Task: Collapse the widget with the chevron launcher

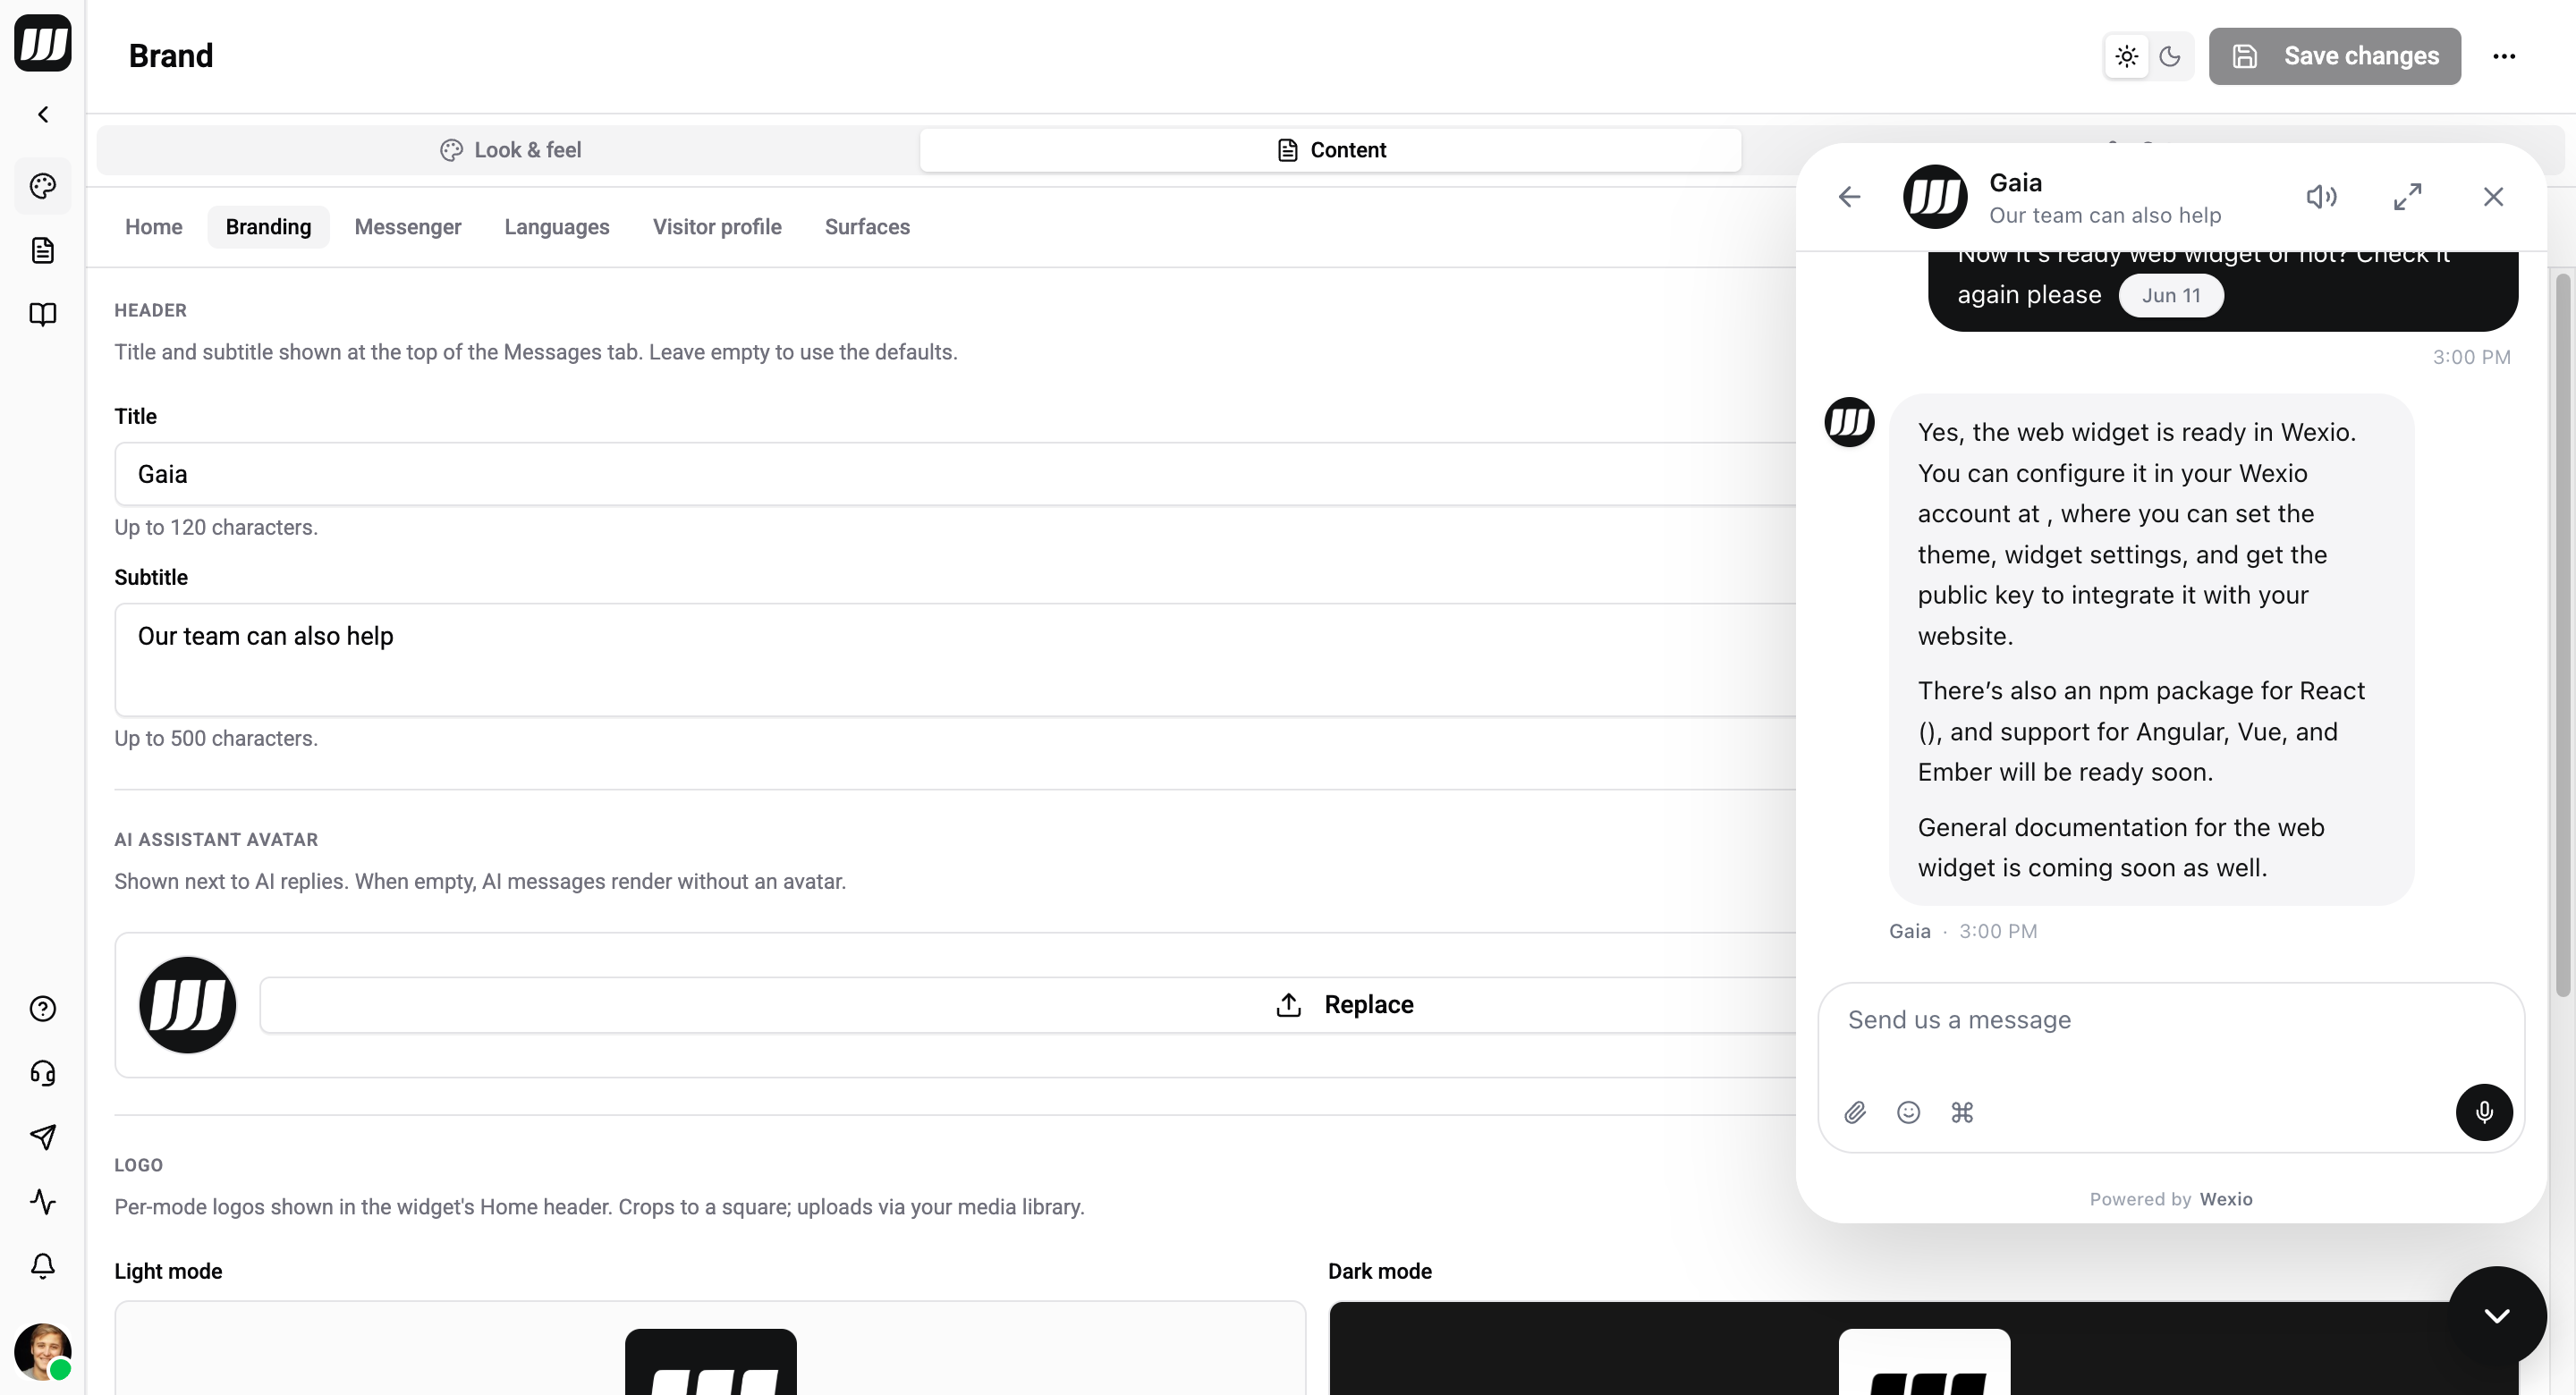Action: pyautogui.click(x=2497, y=1316)
